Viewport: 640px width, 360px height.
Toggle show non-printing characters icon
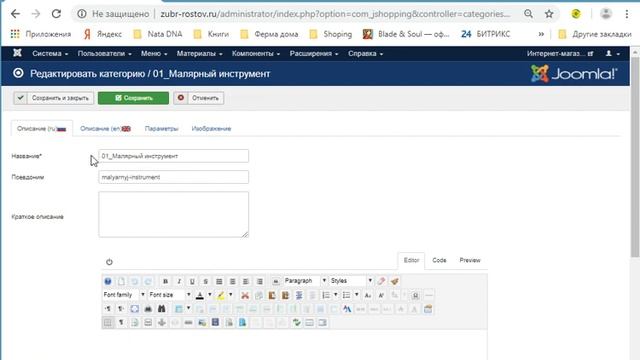coord(121,323)
